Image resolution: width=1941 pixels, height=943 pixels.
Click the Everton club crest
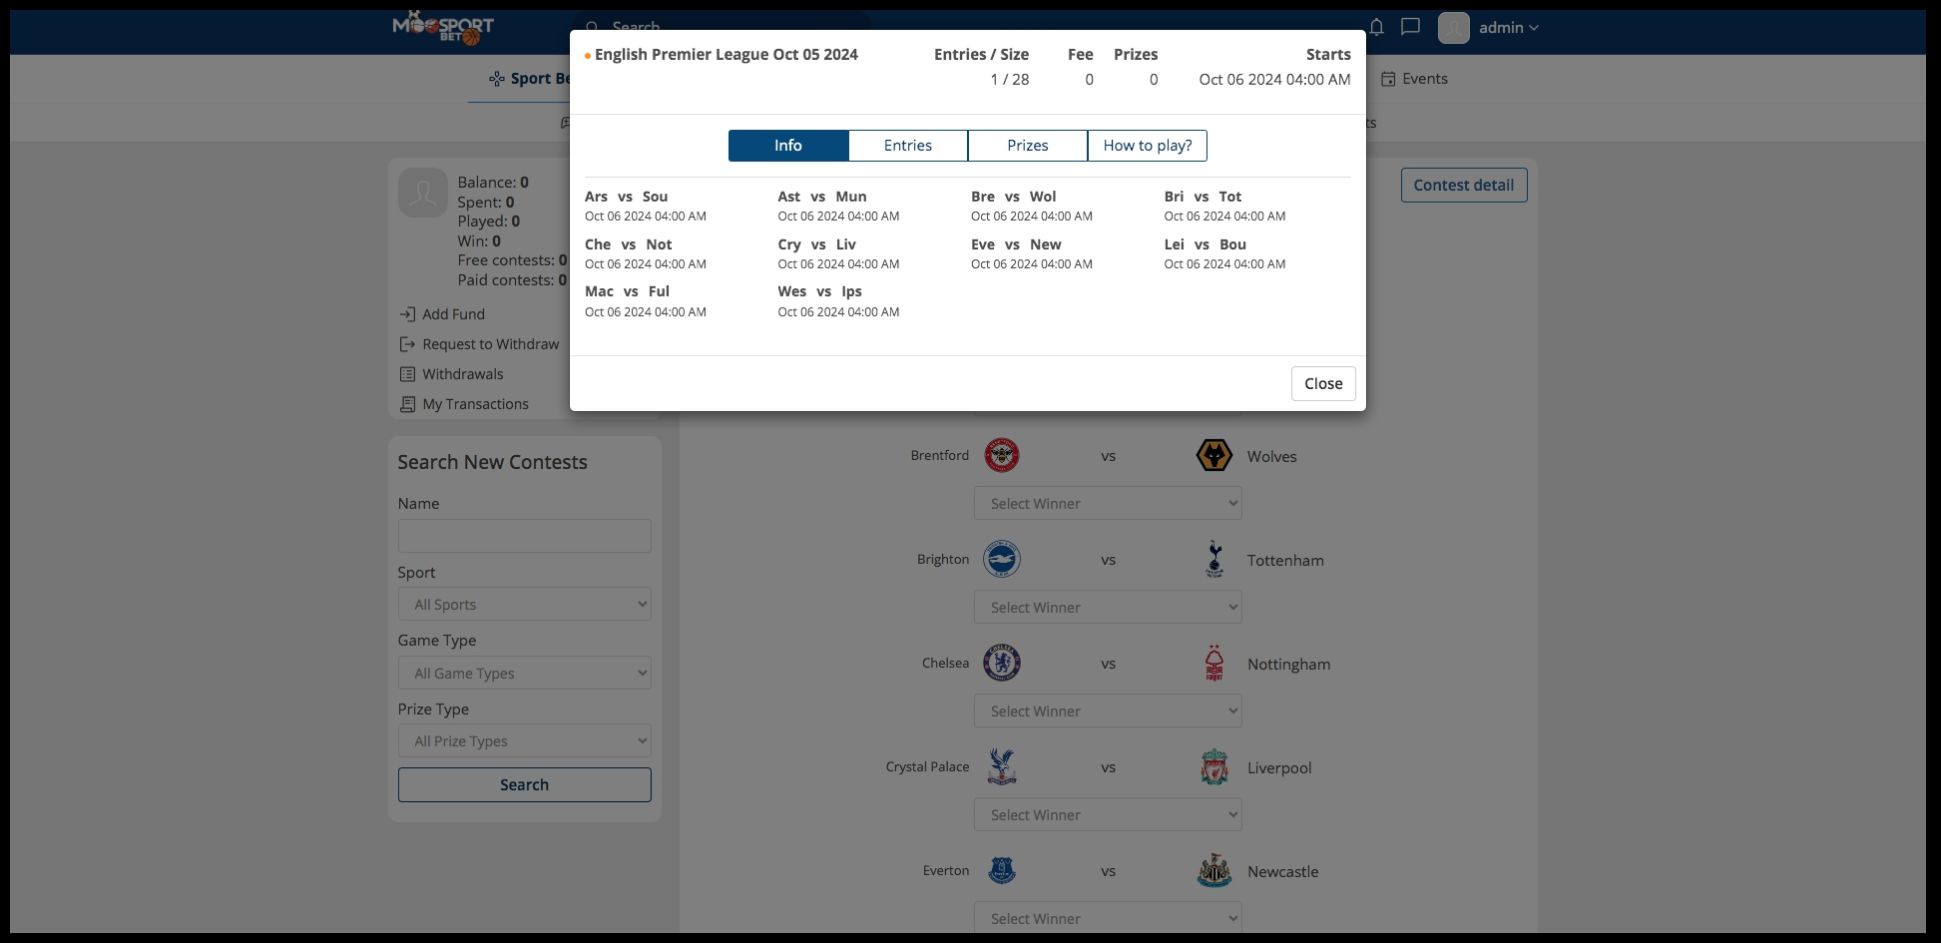(x=1001, y=871)
